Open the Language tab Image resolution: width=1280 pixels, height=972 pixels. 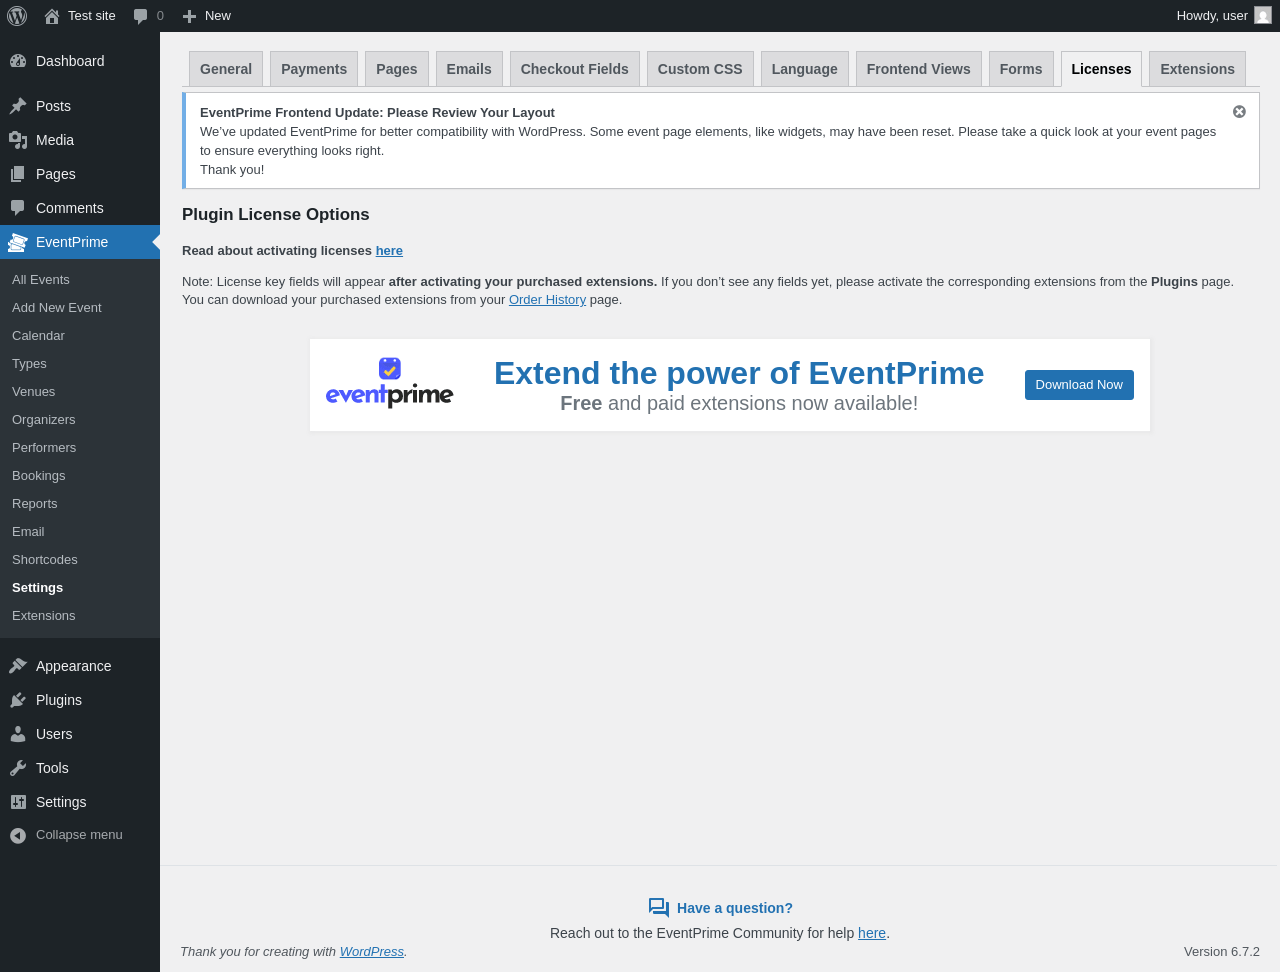coord(805,69)
